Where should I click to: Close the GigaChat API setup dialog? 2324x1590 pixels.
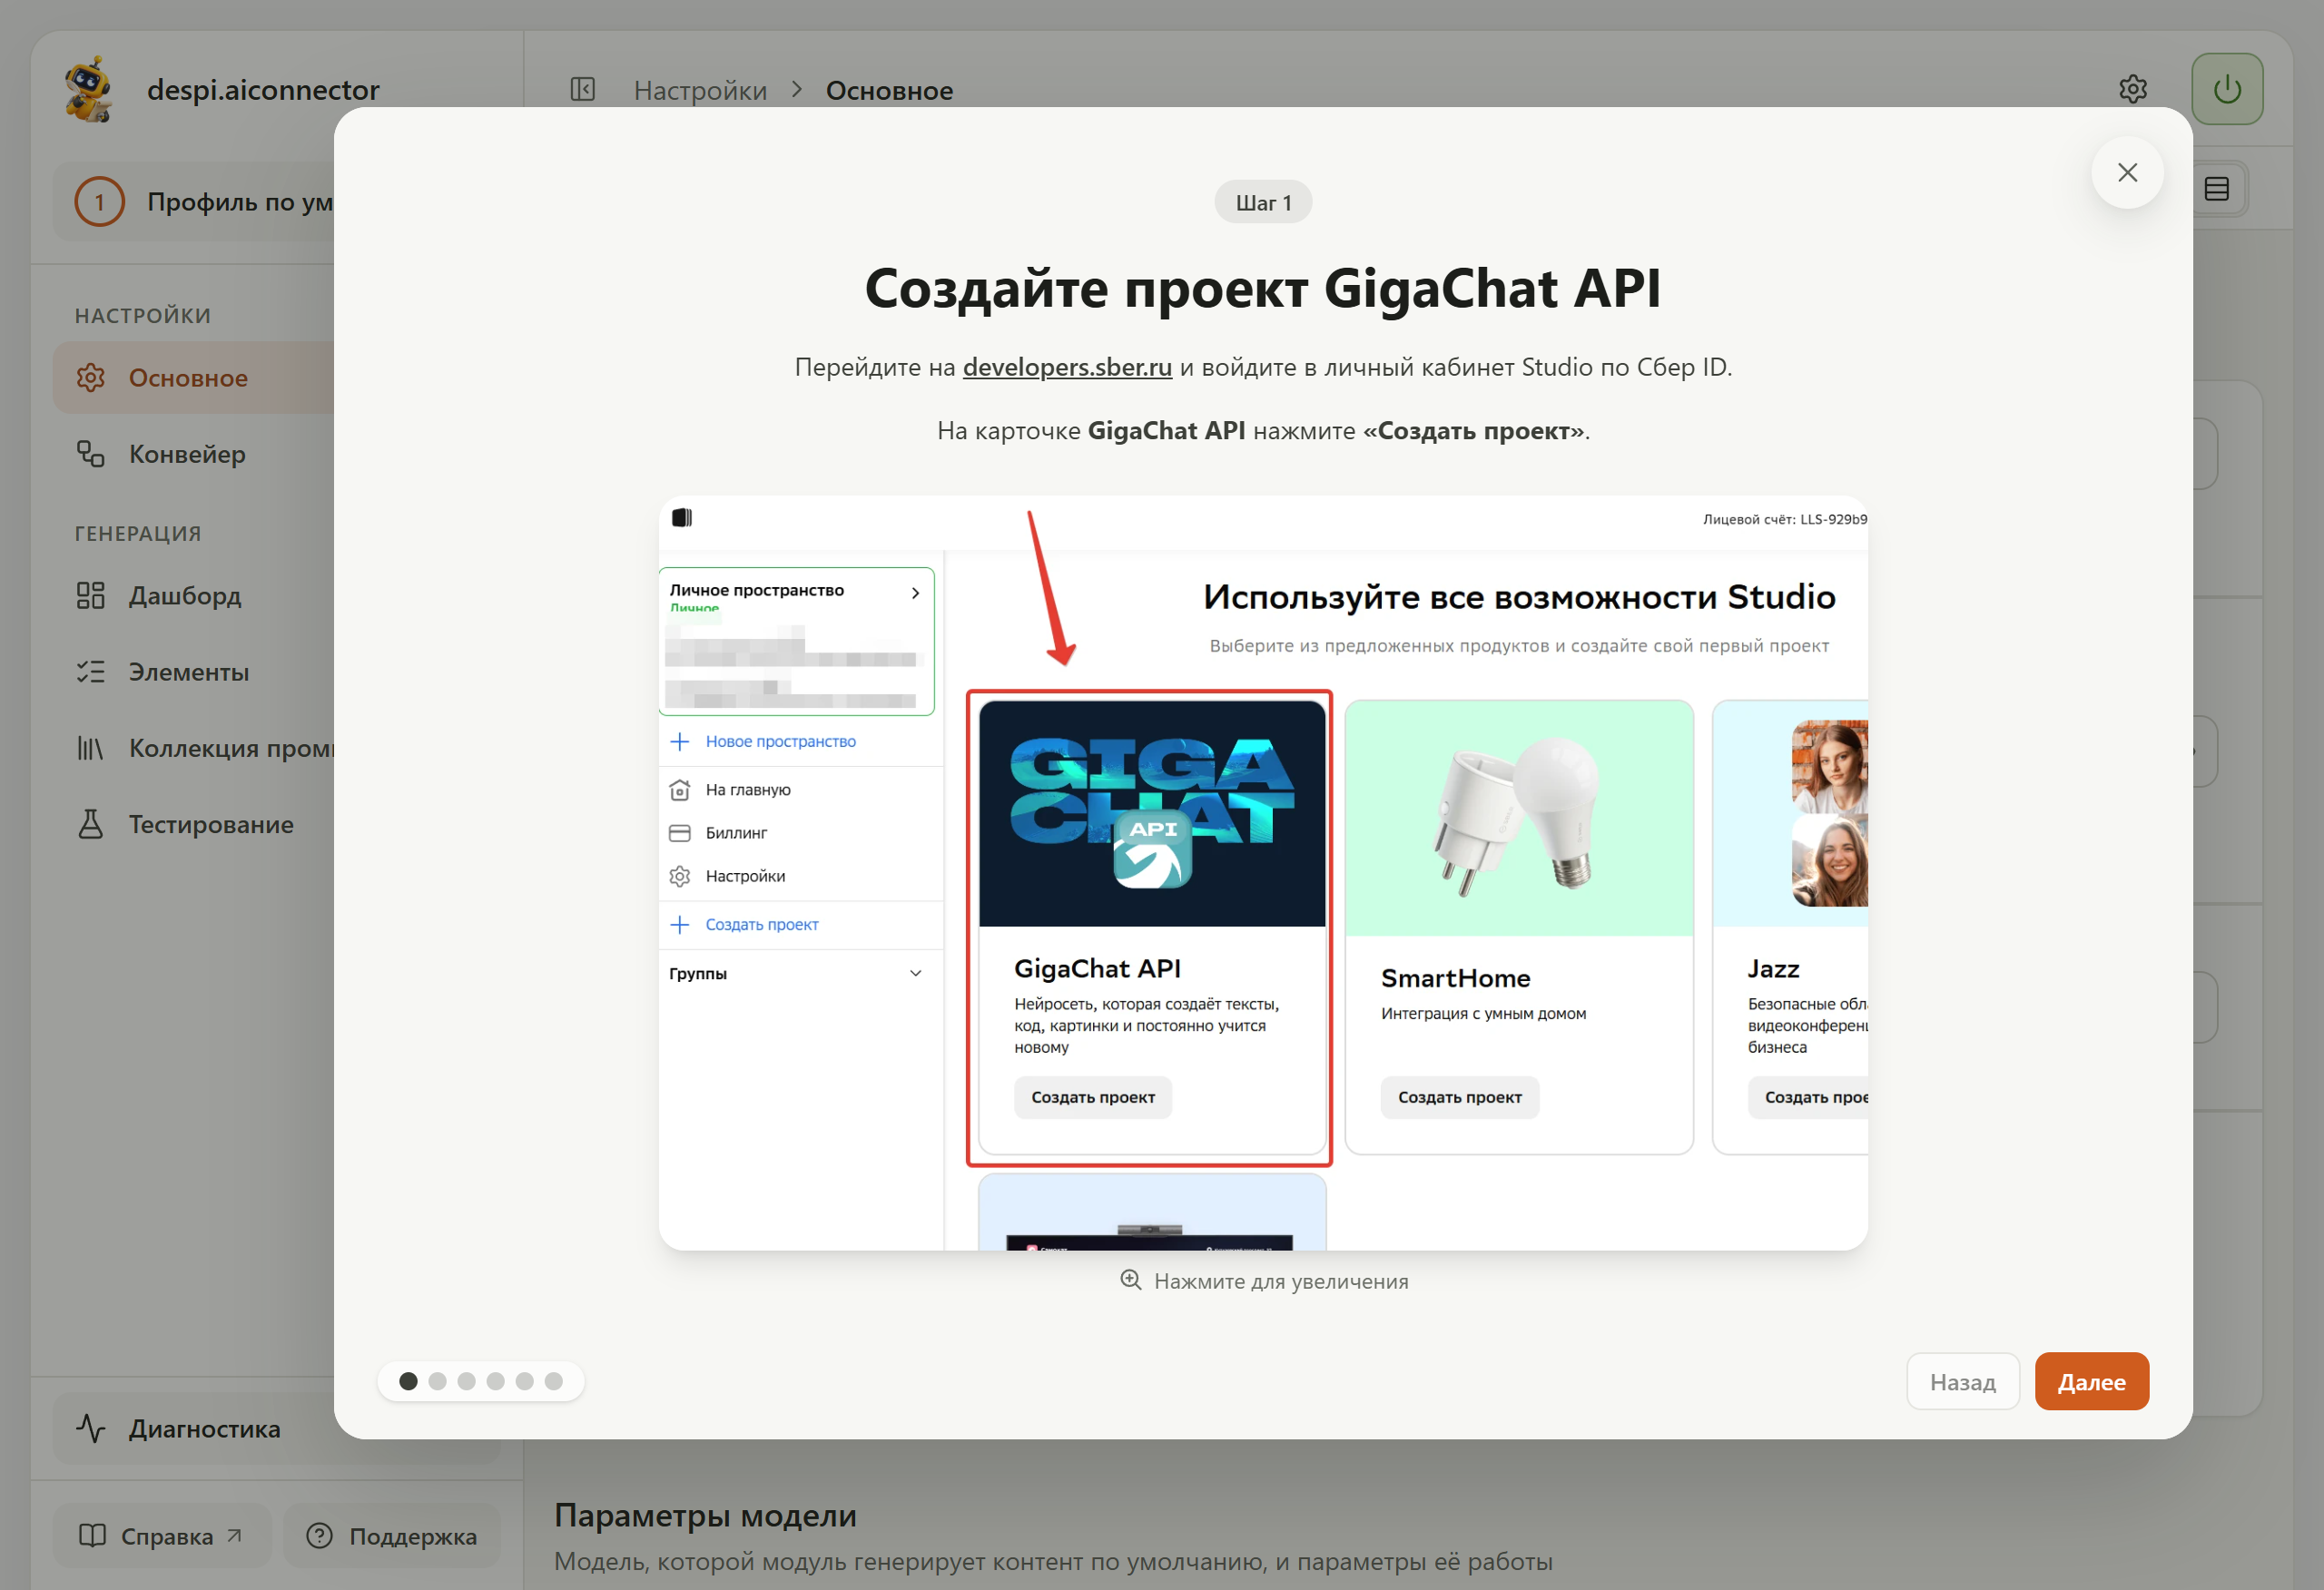click(x=2127, y=172)
